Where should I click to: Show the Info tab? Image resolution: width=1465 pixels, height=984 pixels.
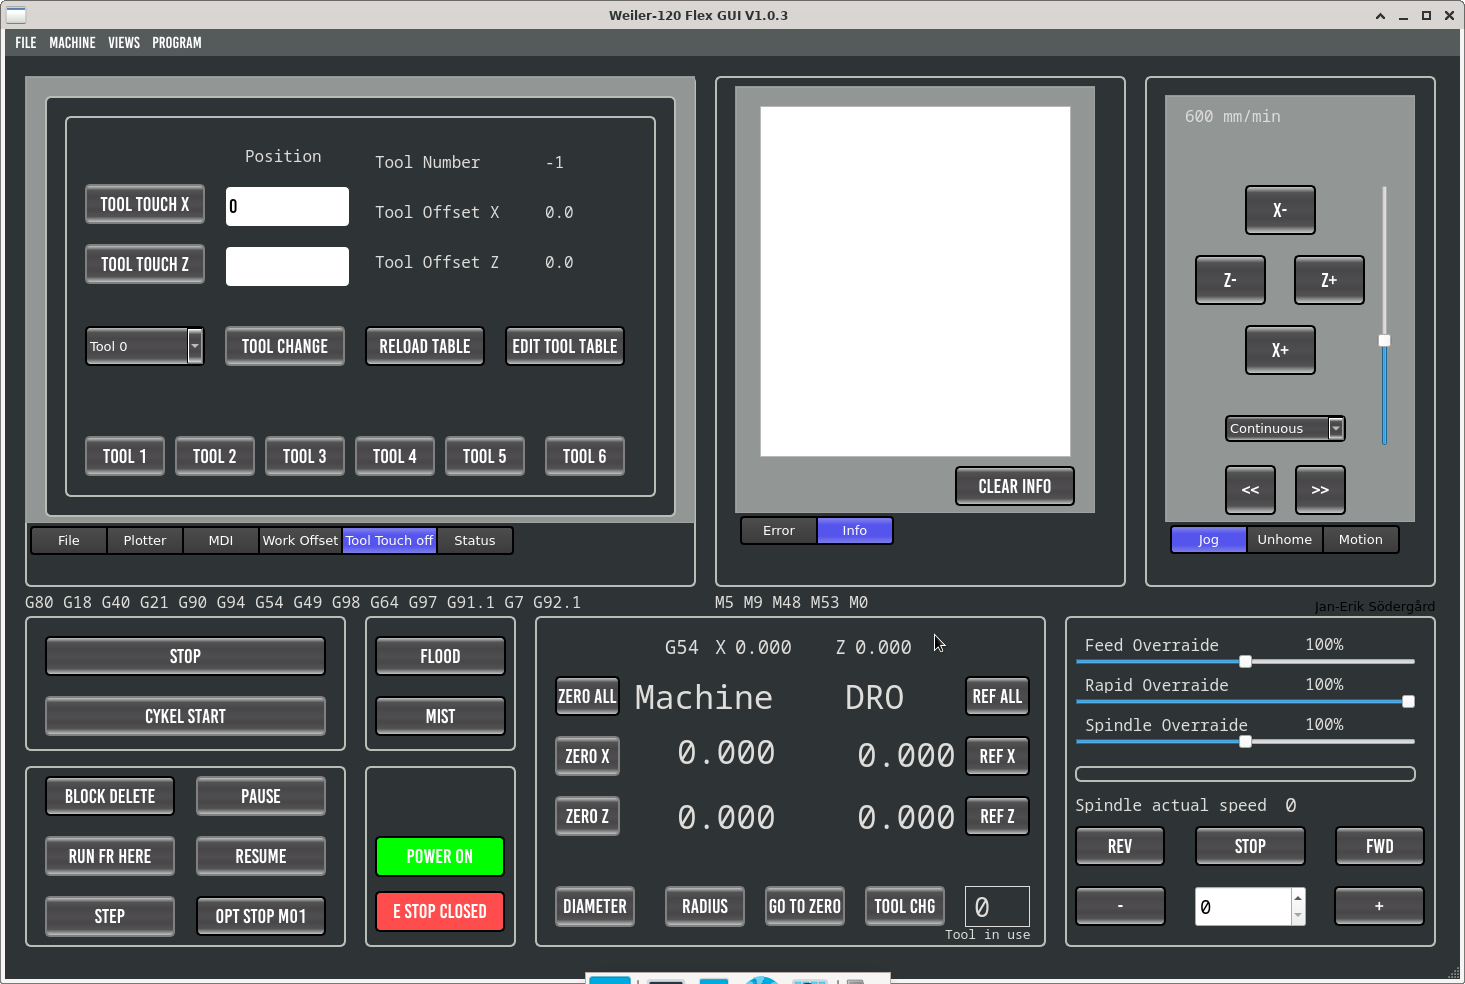pyautogui.click(x=855, y=531)
